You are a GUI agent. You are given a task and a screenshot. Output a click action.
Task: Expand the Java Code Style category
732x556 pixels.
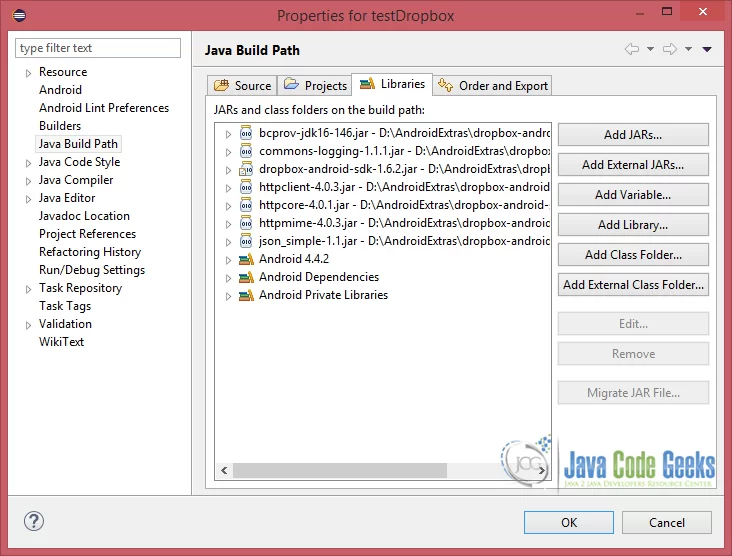pos(28,163)
